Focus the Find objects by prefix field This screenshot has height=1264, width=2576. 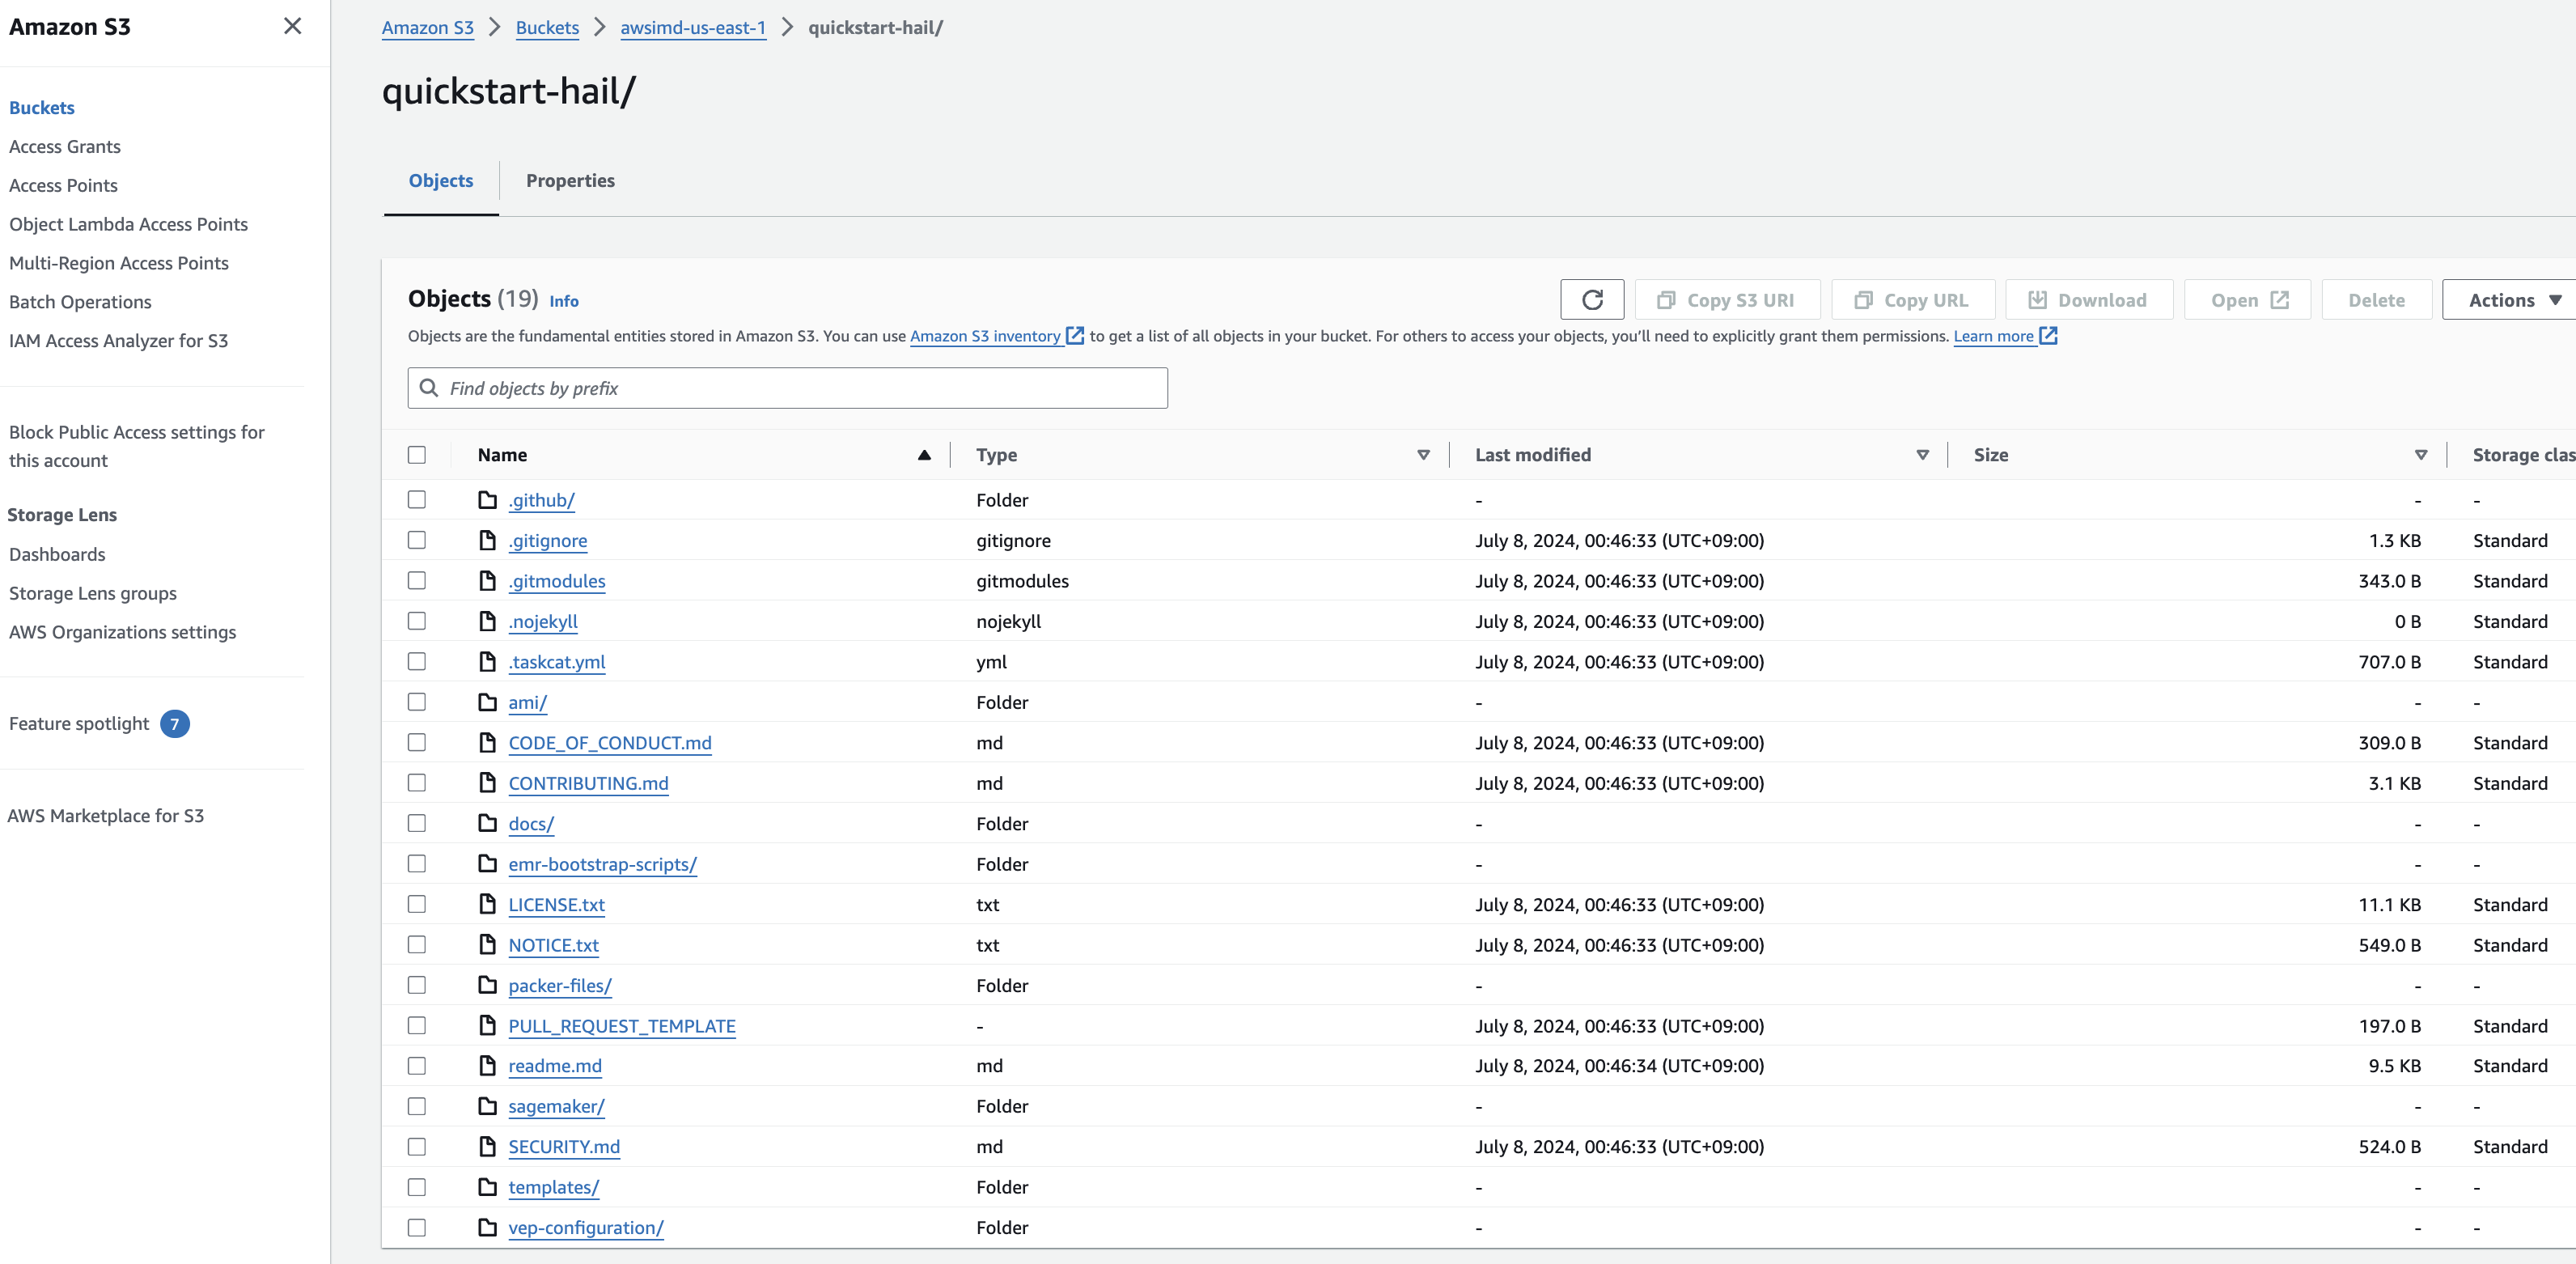pyautogui.click(x=787, y=388)
